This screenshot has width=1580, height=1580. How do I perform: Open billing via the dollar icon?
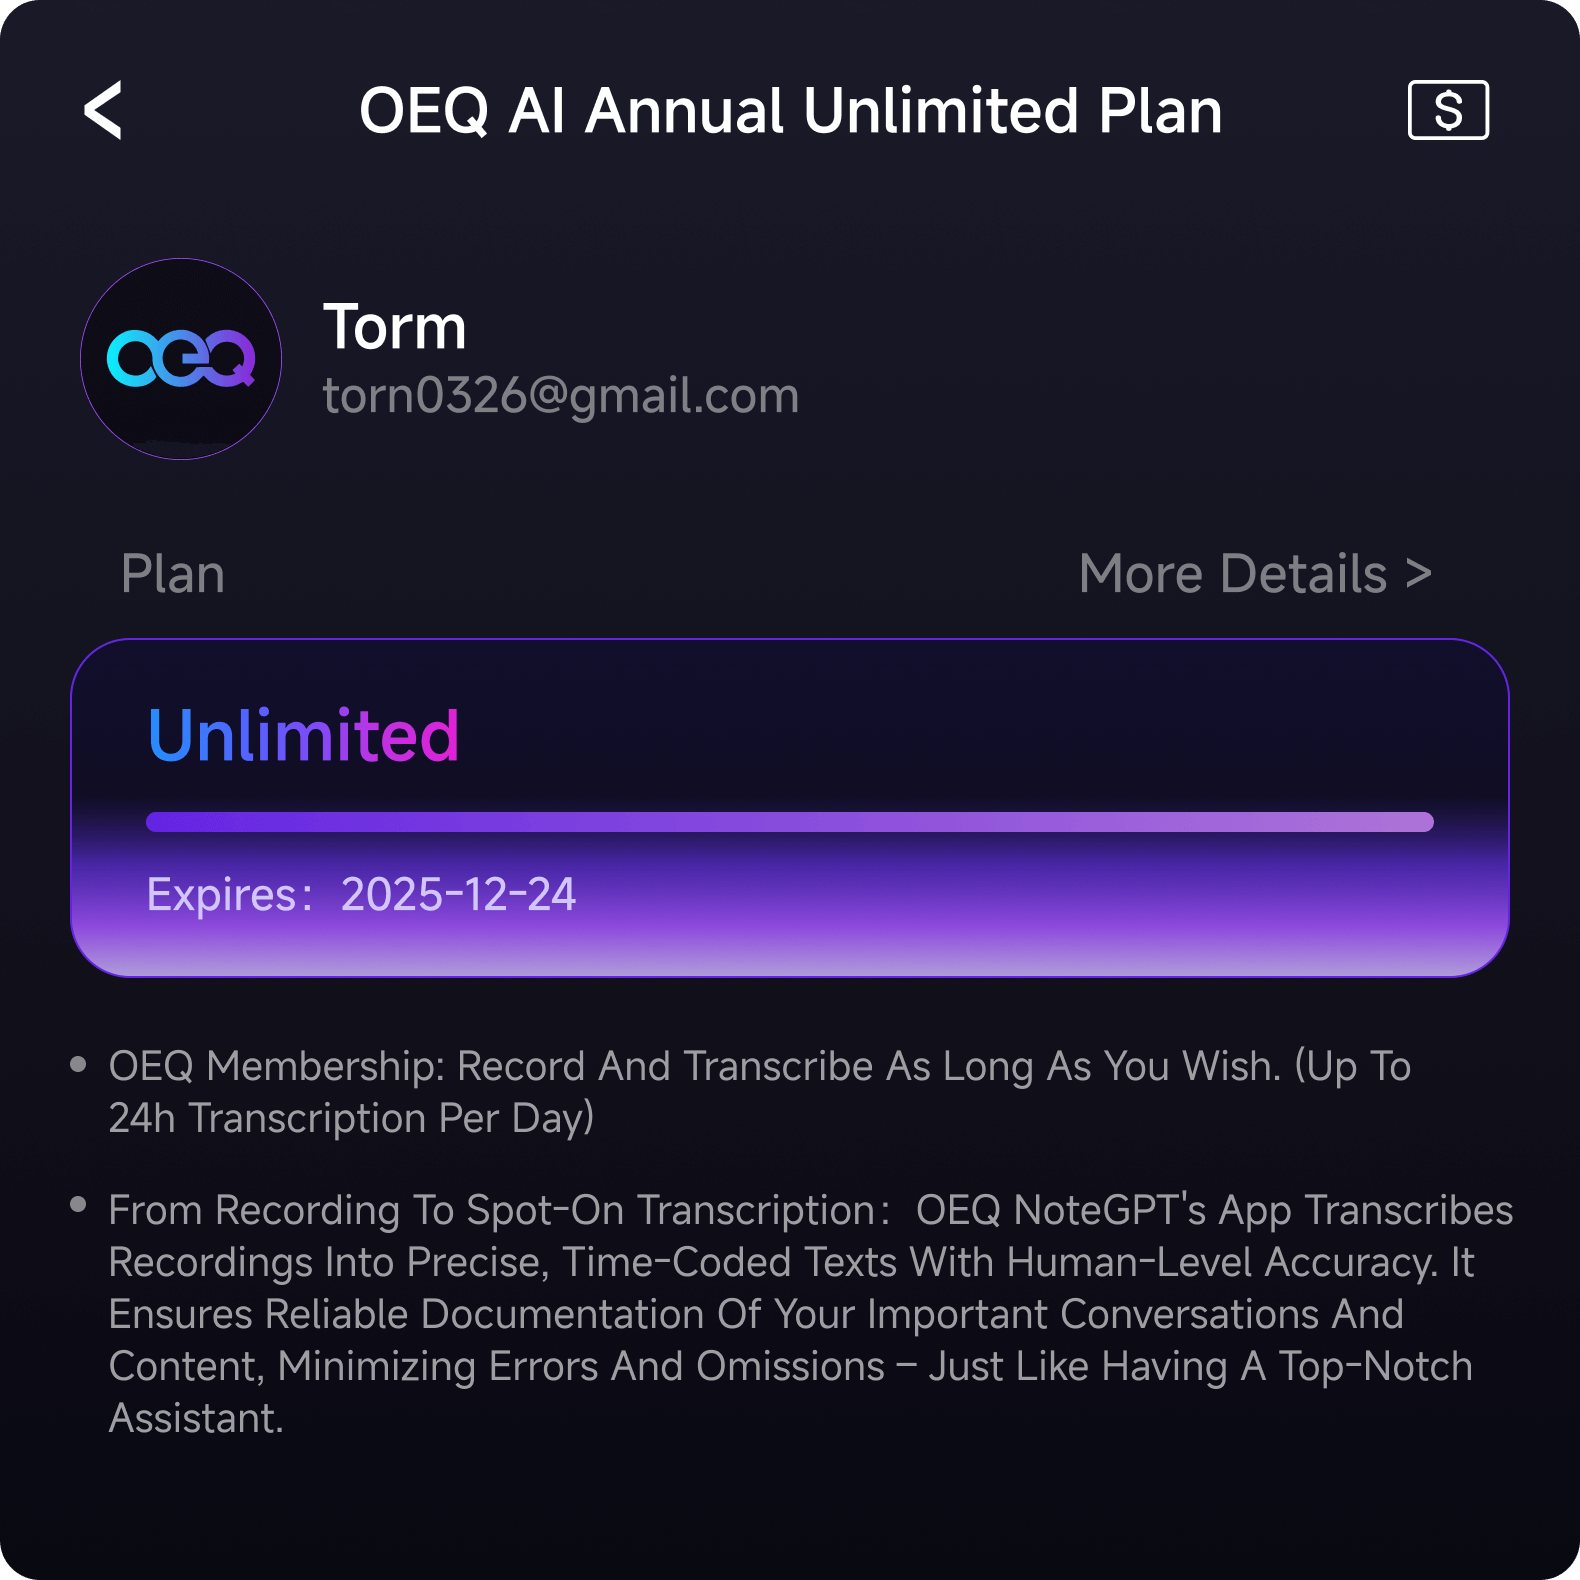pos(1448,110)
